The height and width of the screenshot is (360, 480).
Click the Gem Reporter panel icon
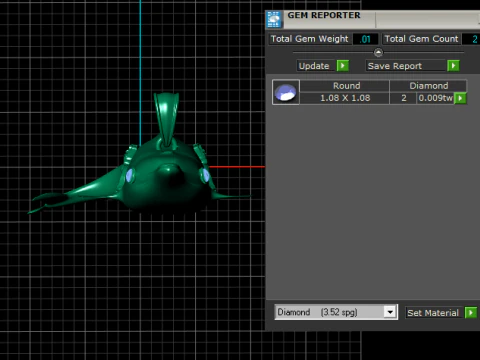(274, 19)
